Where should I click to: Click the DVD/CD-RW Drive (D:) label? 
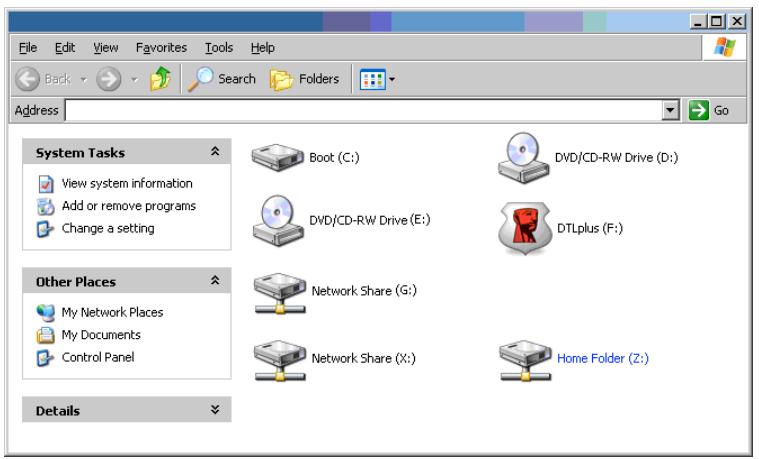(616, 158)
